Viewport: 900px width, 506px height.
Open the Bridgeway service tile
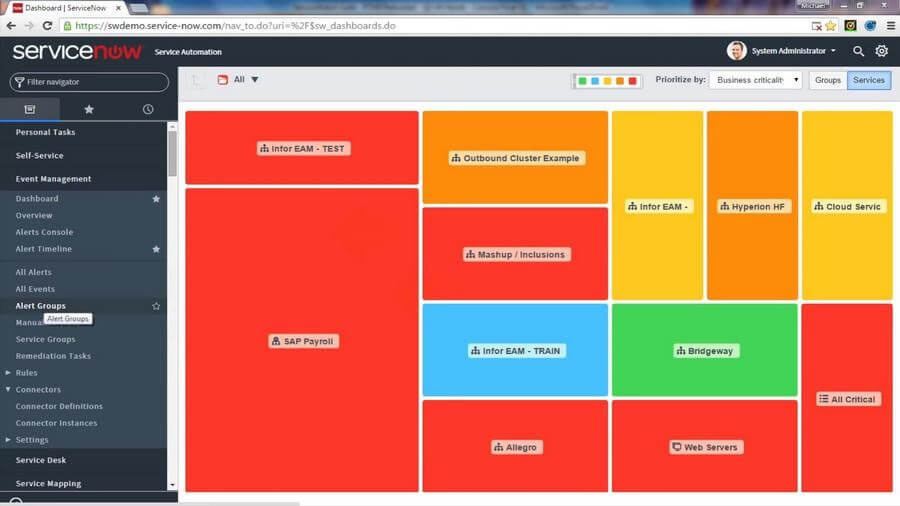point(705,351)
